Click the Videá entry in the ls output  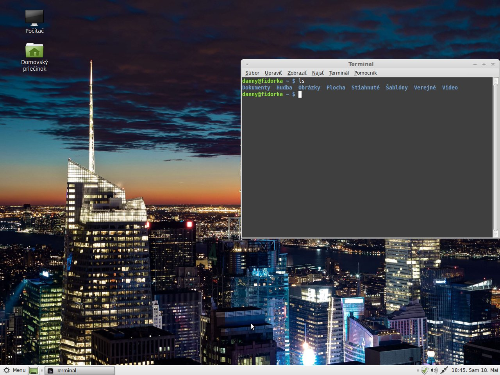[450, 88]
